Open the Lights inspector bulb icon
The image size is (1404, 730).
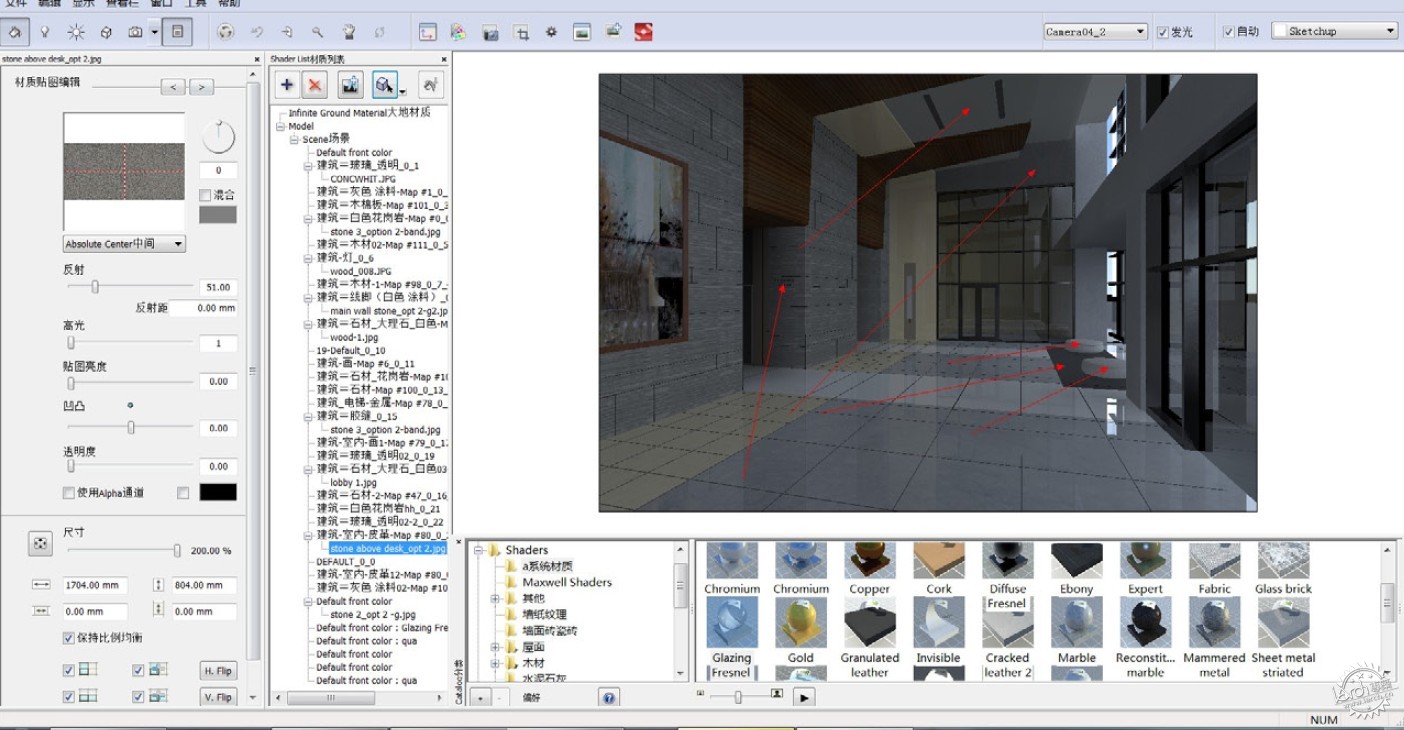click(x=45, y=32)
